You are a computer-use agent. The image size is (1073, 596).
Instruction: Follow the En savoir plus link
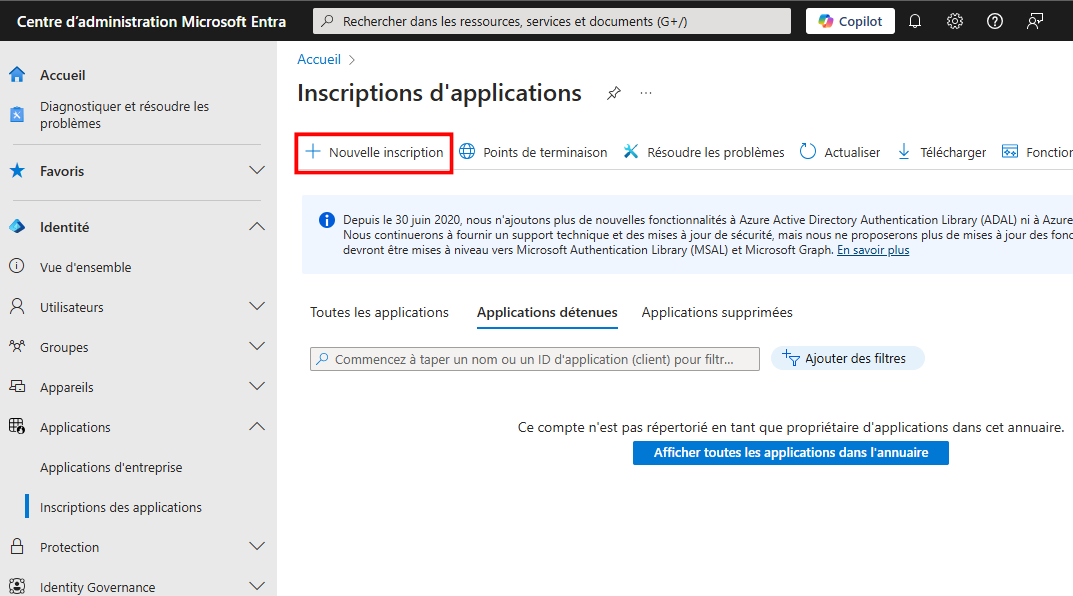click(873, 250)
